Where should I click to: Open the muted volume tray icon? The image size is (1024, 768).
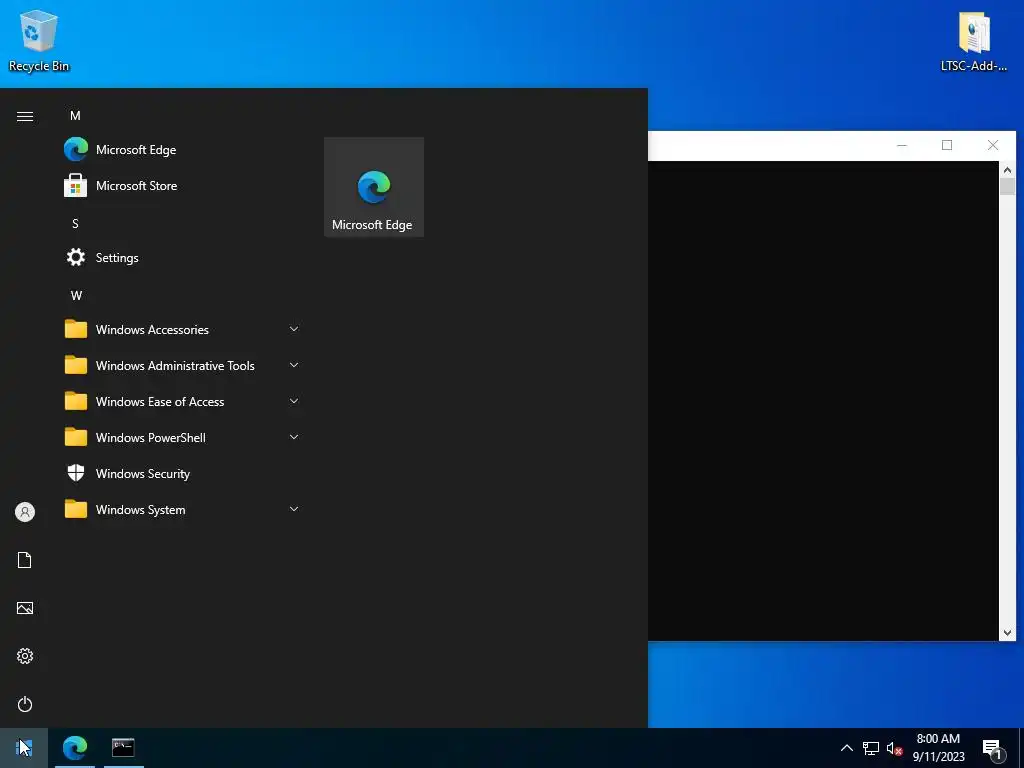coord(895,748)
